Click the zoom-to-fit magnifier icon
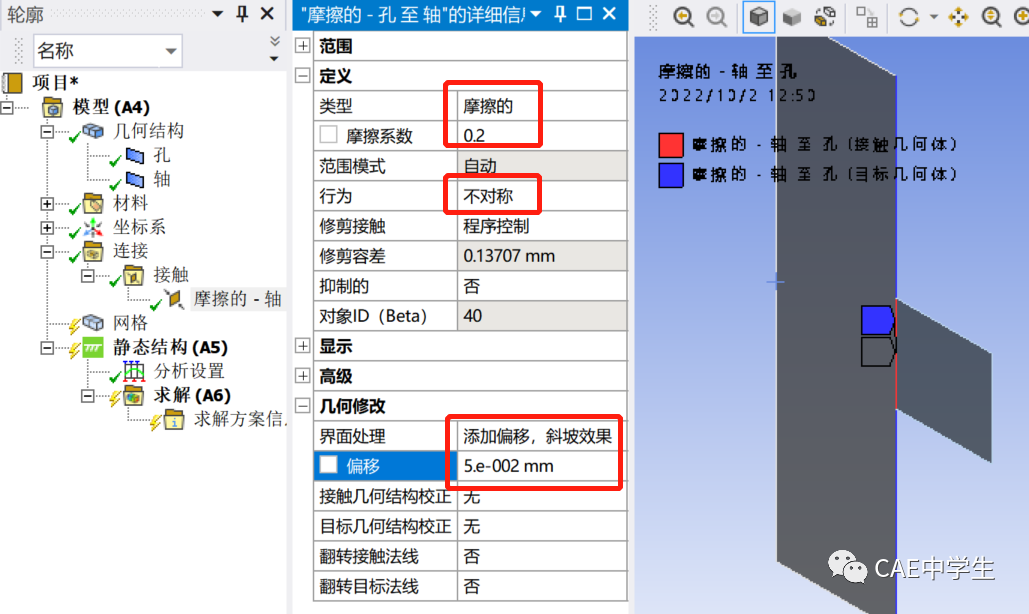This screenshot has width=1029, height=614. click(x=991, y=14)
